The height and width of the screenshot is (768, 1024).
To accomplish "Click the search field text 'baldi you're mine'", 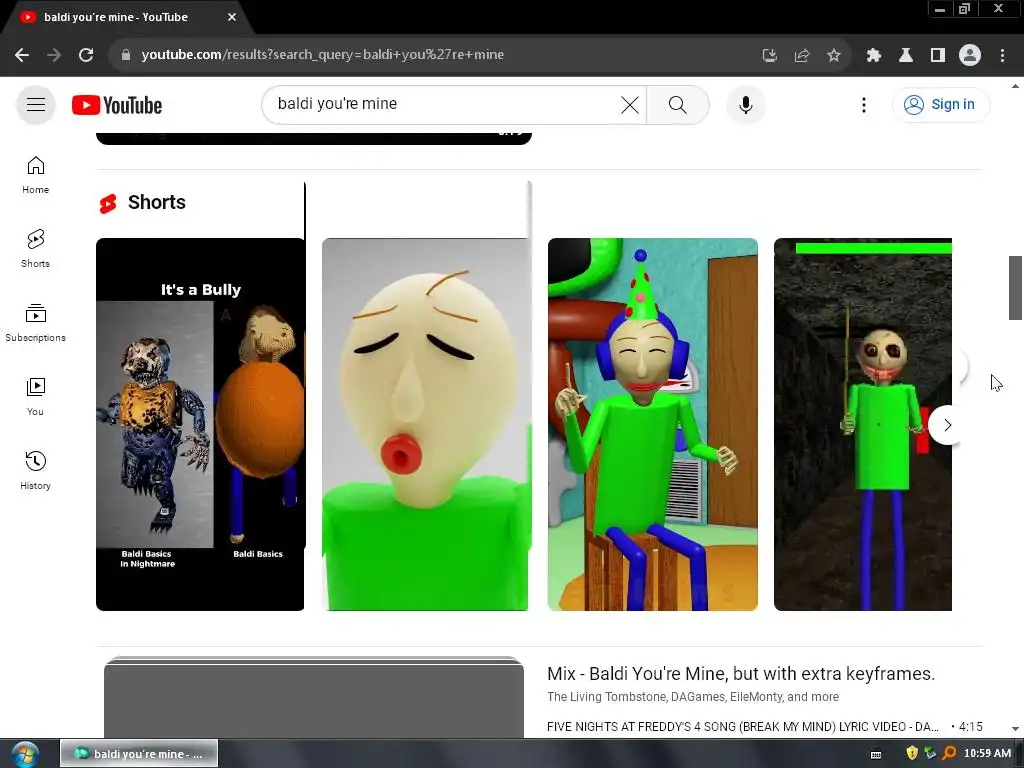I will pos(337,104).
